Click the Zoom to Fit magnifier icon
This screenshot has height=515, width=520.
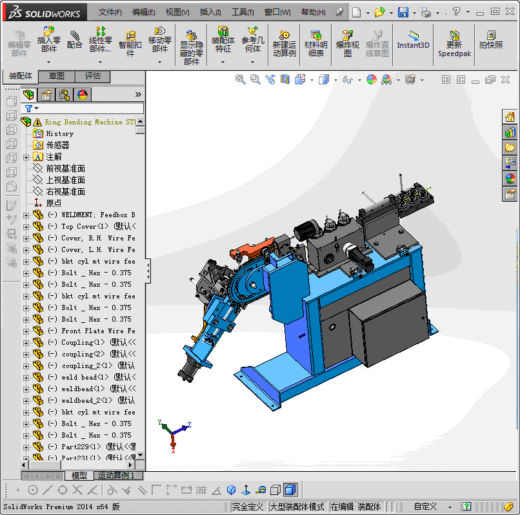(240, 79)
